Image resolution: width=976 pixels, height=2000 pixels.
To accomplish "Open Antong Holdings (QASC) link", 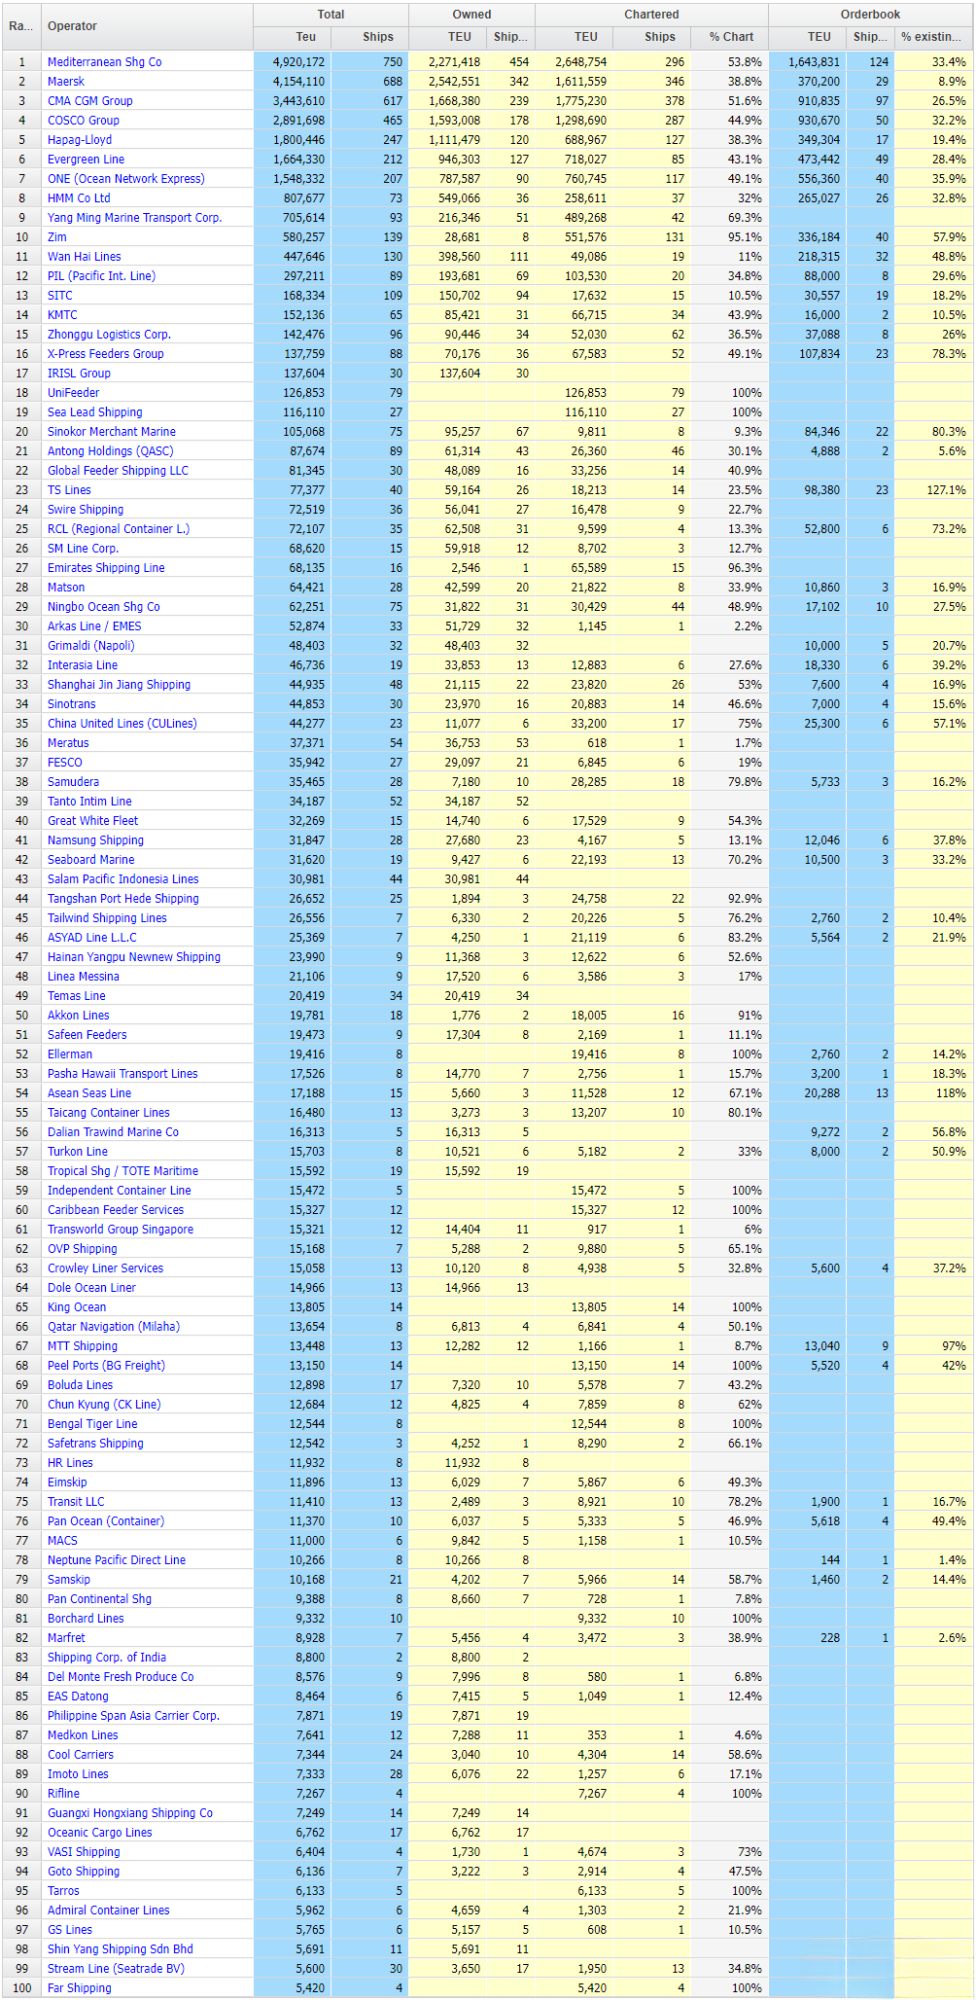I will (x=111, y=452).
